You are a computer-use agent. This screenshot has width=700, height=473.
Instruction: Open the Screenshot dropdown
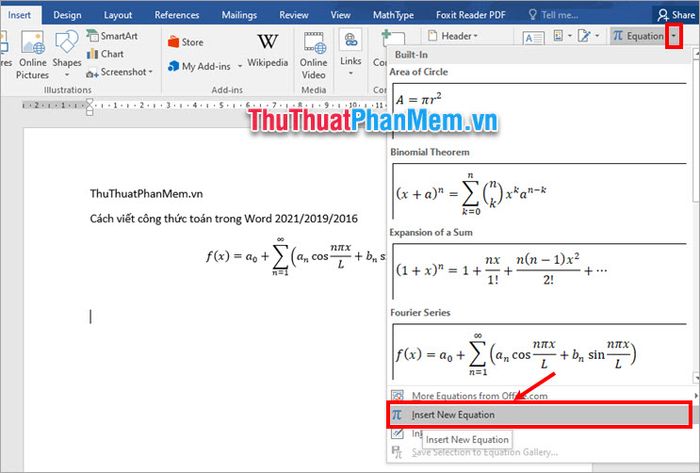pos(119,72)
